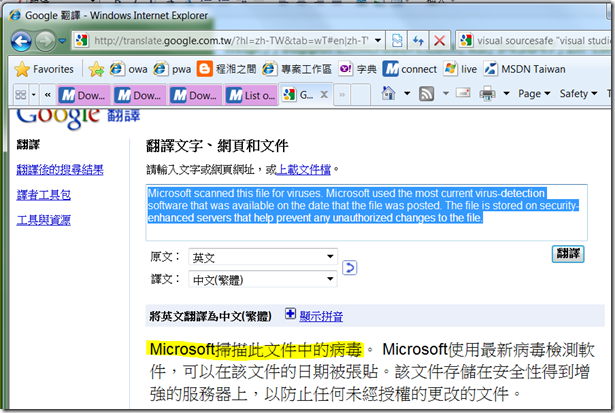Open the Quick Tabs dropdown arrow
The height and width of the screenshot is (413, 615).
coord(33,95)
